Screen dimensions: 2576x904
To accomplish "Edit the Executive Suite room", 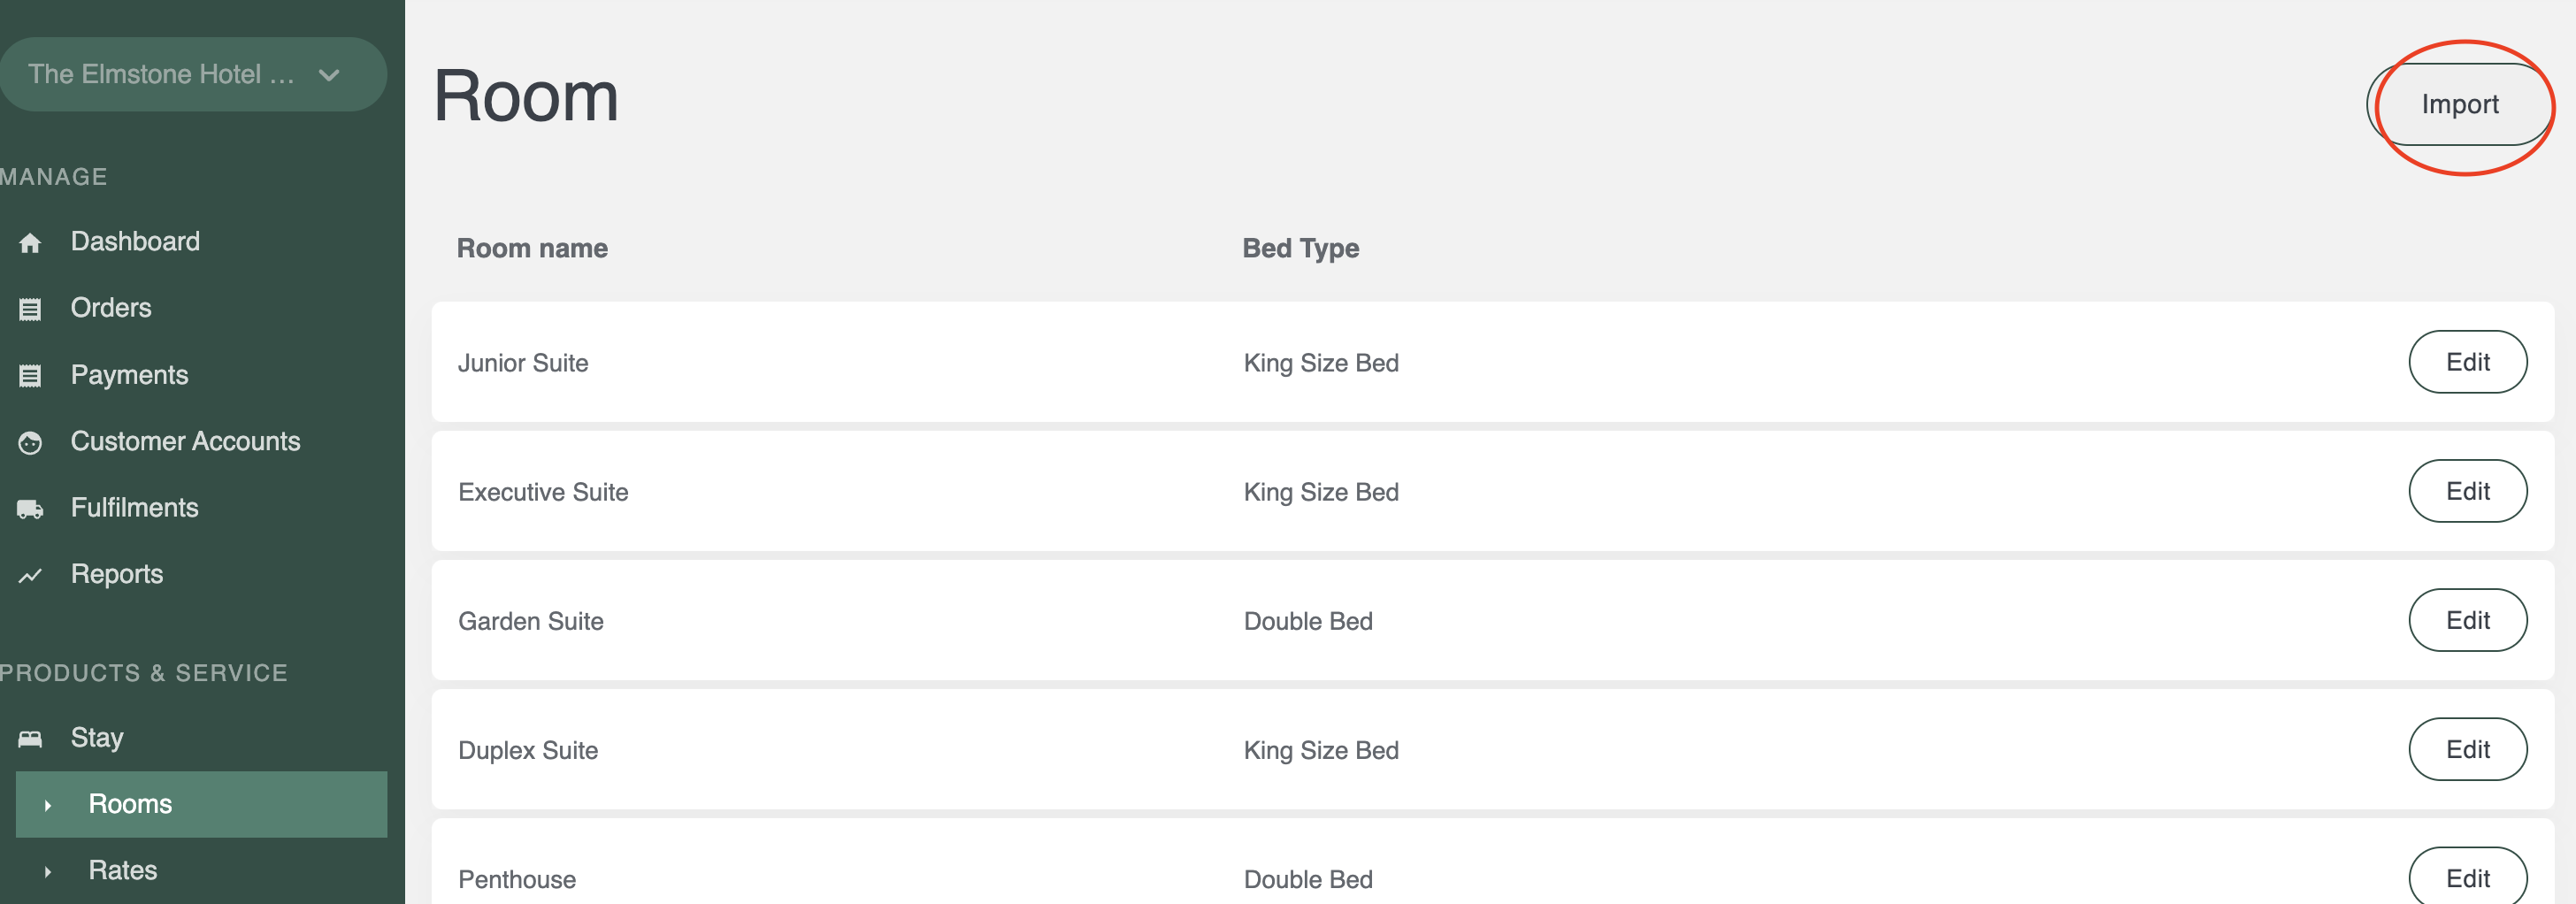I will 2466,491.
